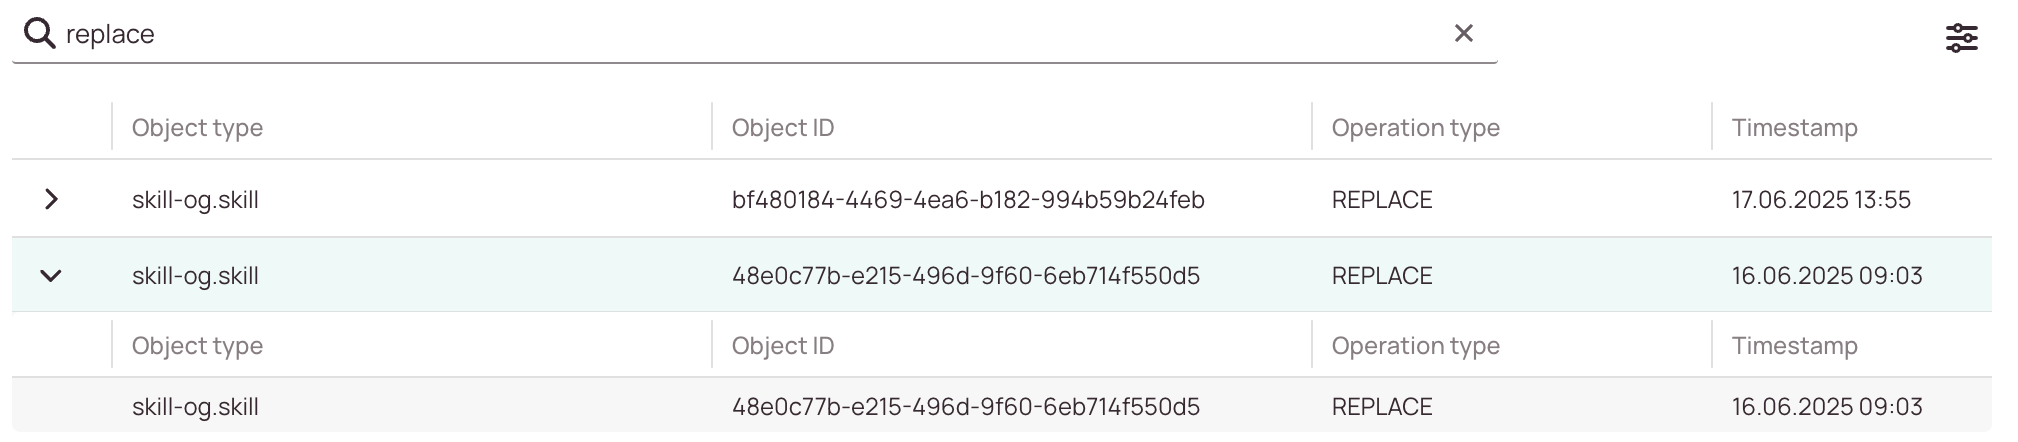Screen dimensions: 2018x442
Task: Click nested row's skill-og.skill entry
Action: (195, 407)
